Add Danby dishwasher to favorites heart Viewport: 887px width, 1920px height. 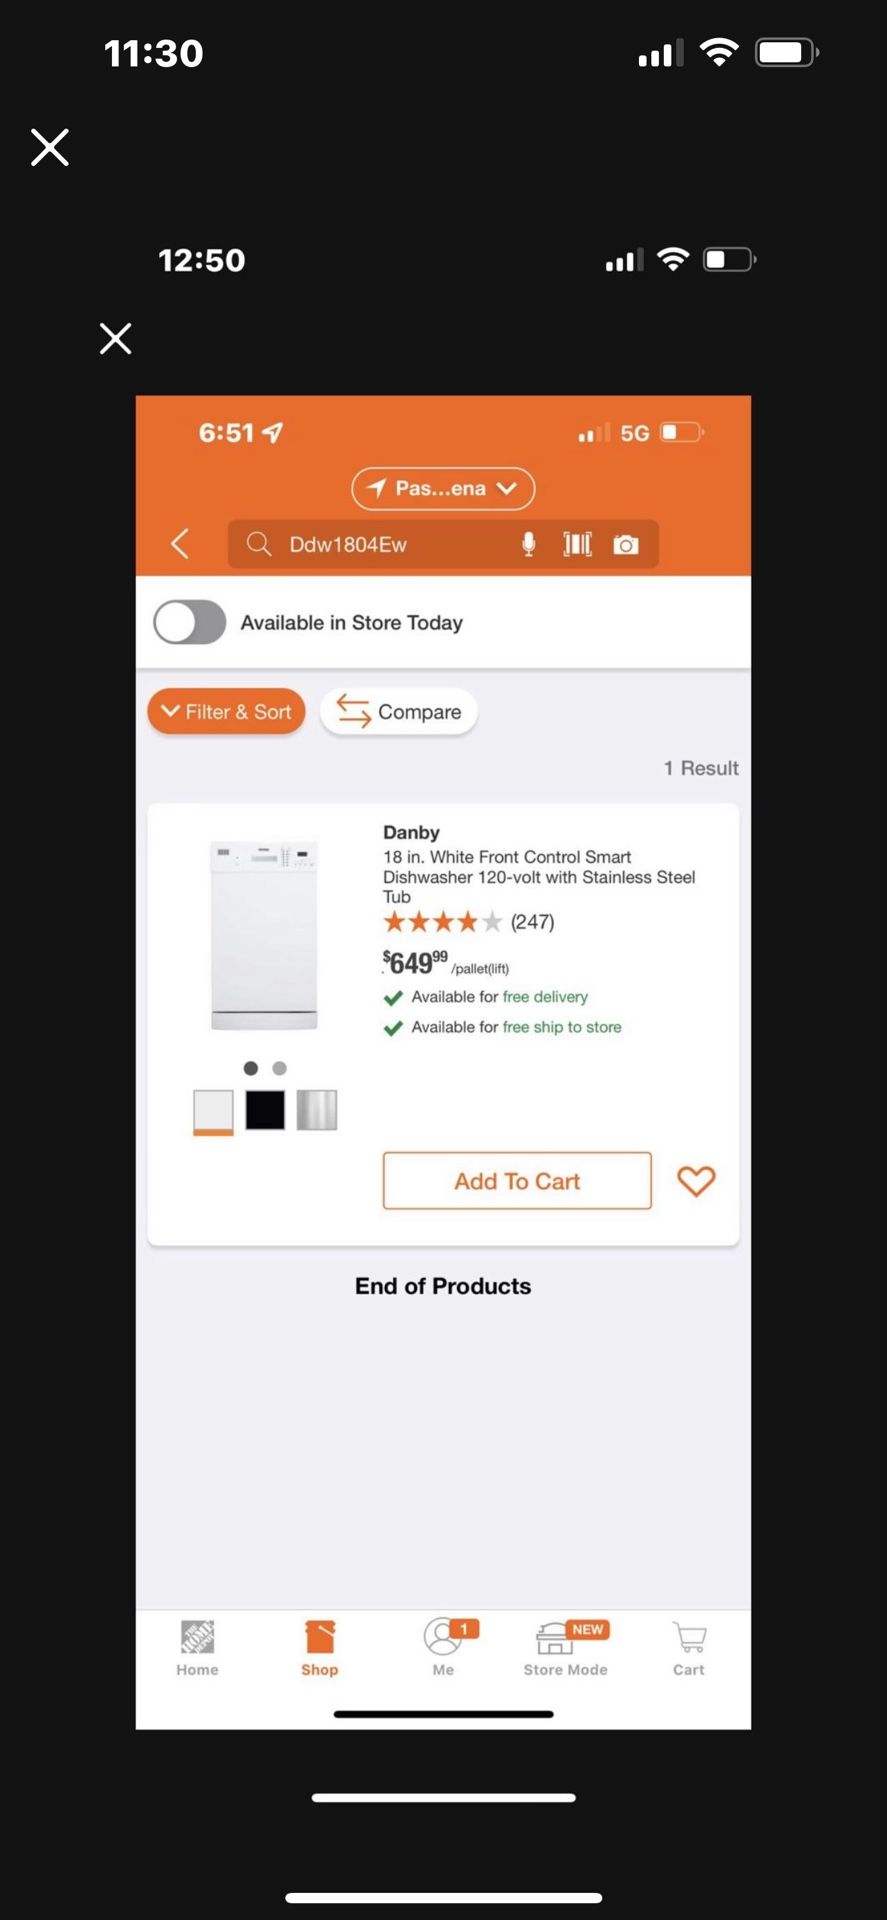tap(696, 1181)
